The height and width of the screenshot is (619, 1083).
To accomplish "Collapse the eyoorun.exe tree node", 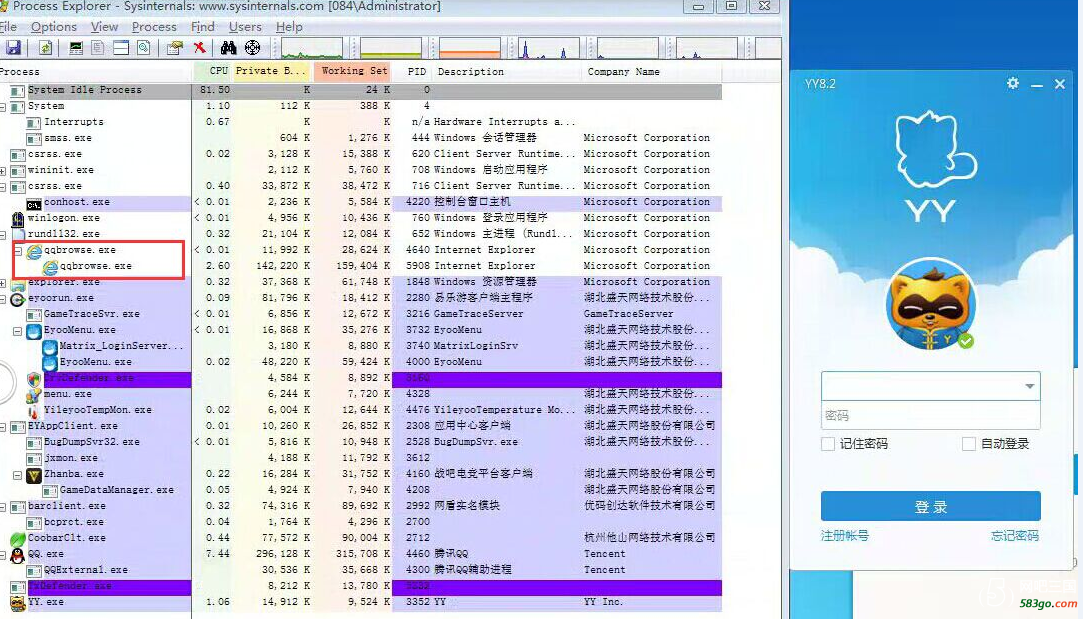I will 3,298.
